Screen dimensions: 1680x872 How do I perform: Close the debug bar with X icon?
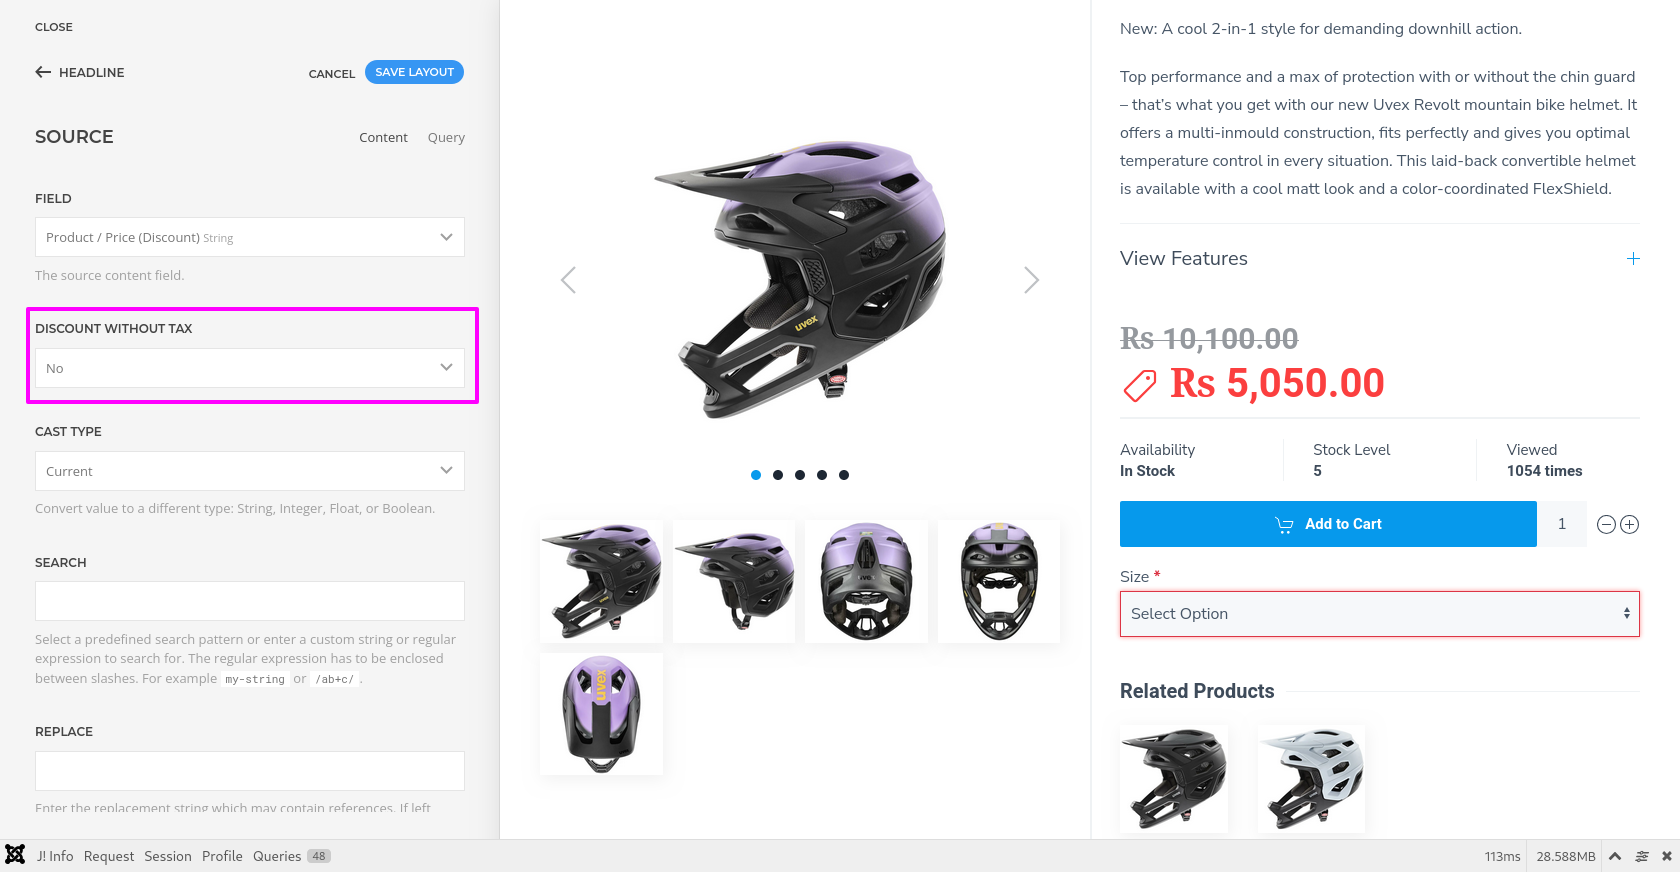pos(1666,856)
